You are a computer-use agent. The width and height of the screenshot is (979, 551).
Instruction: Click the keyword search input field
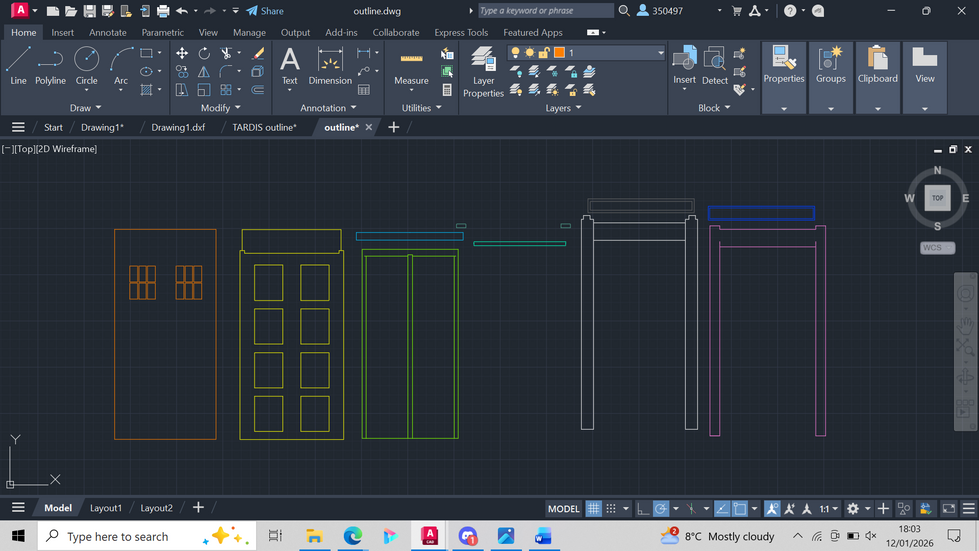tap(546, 11)
